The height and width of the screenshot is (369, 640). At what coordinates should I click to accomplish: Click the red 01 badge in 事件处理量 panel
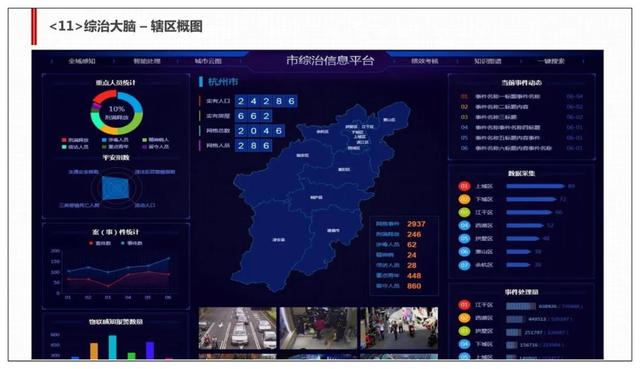[464, 305]
